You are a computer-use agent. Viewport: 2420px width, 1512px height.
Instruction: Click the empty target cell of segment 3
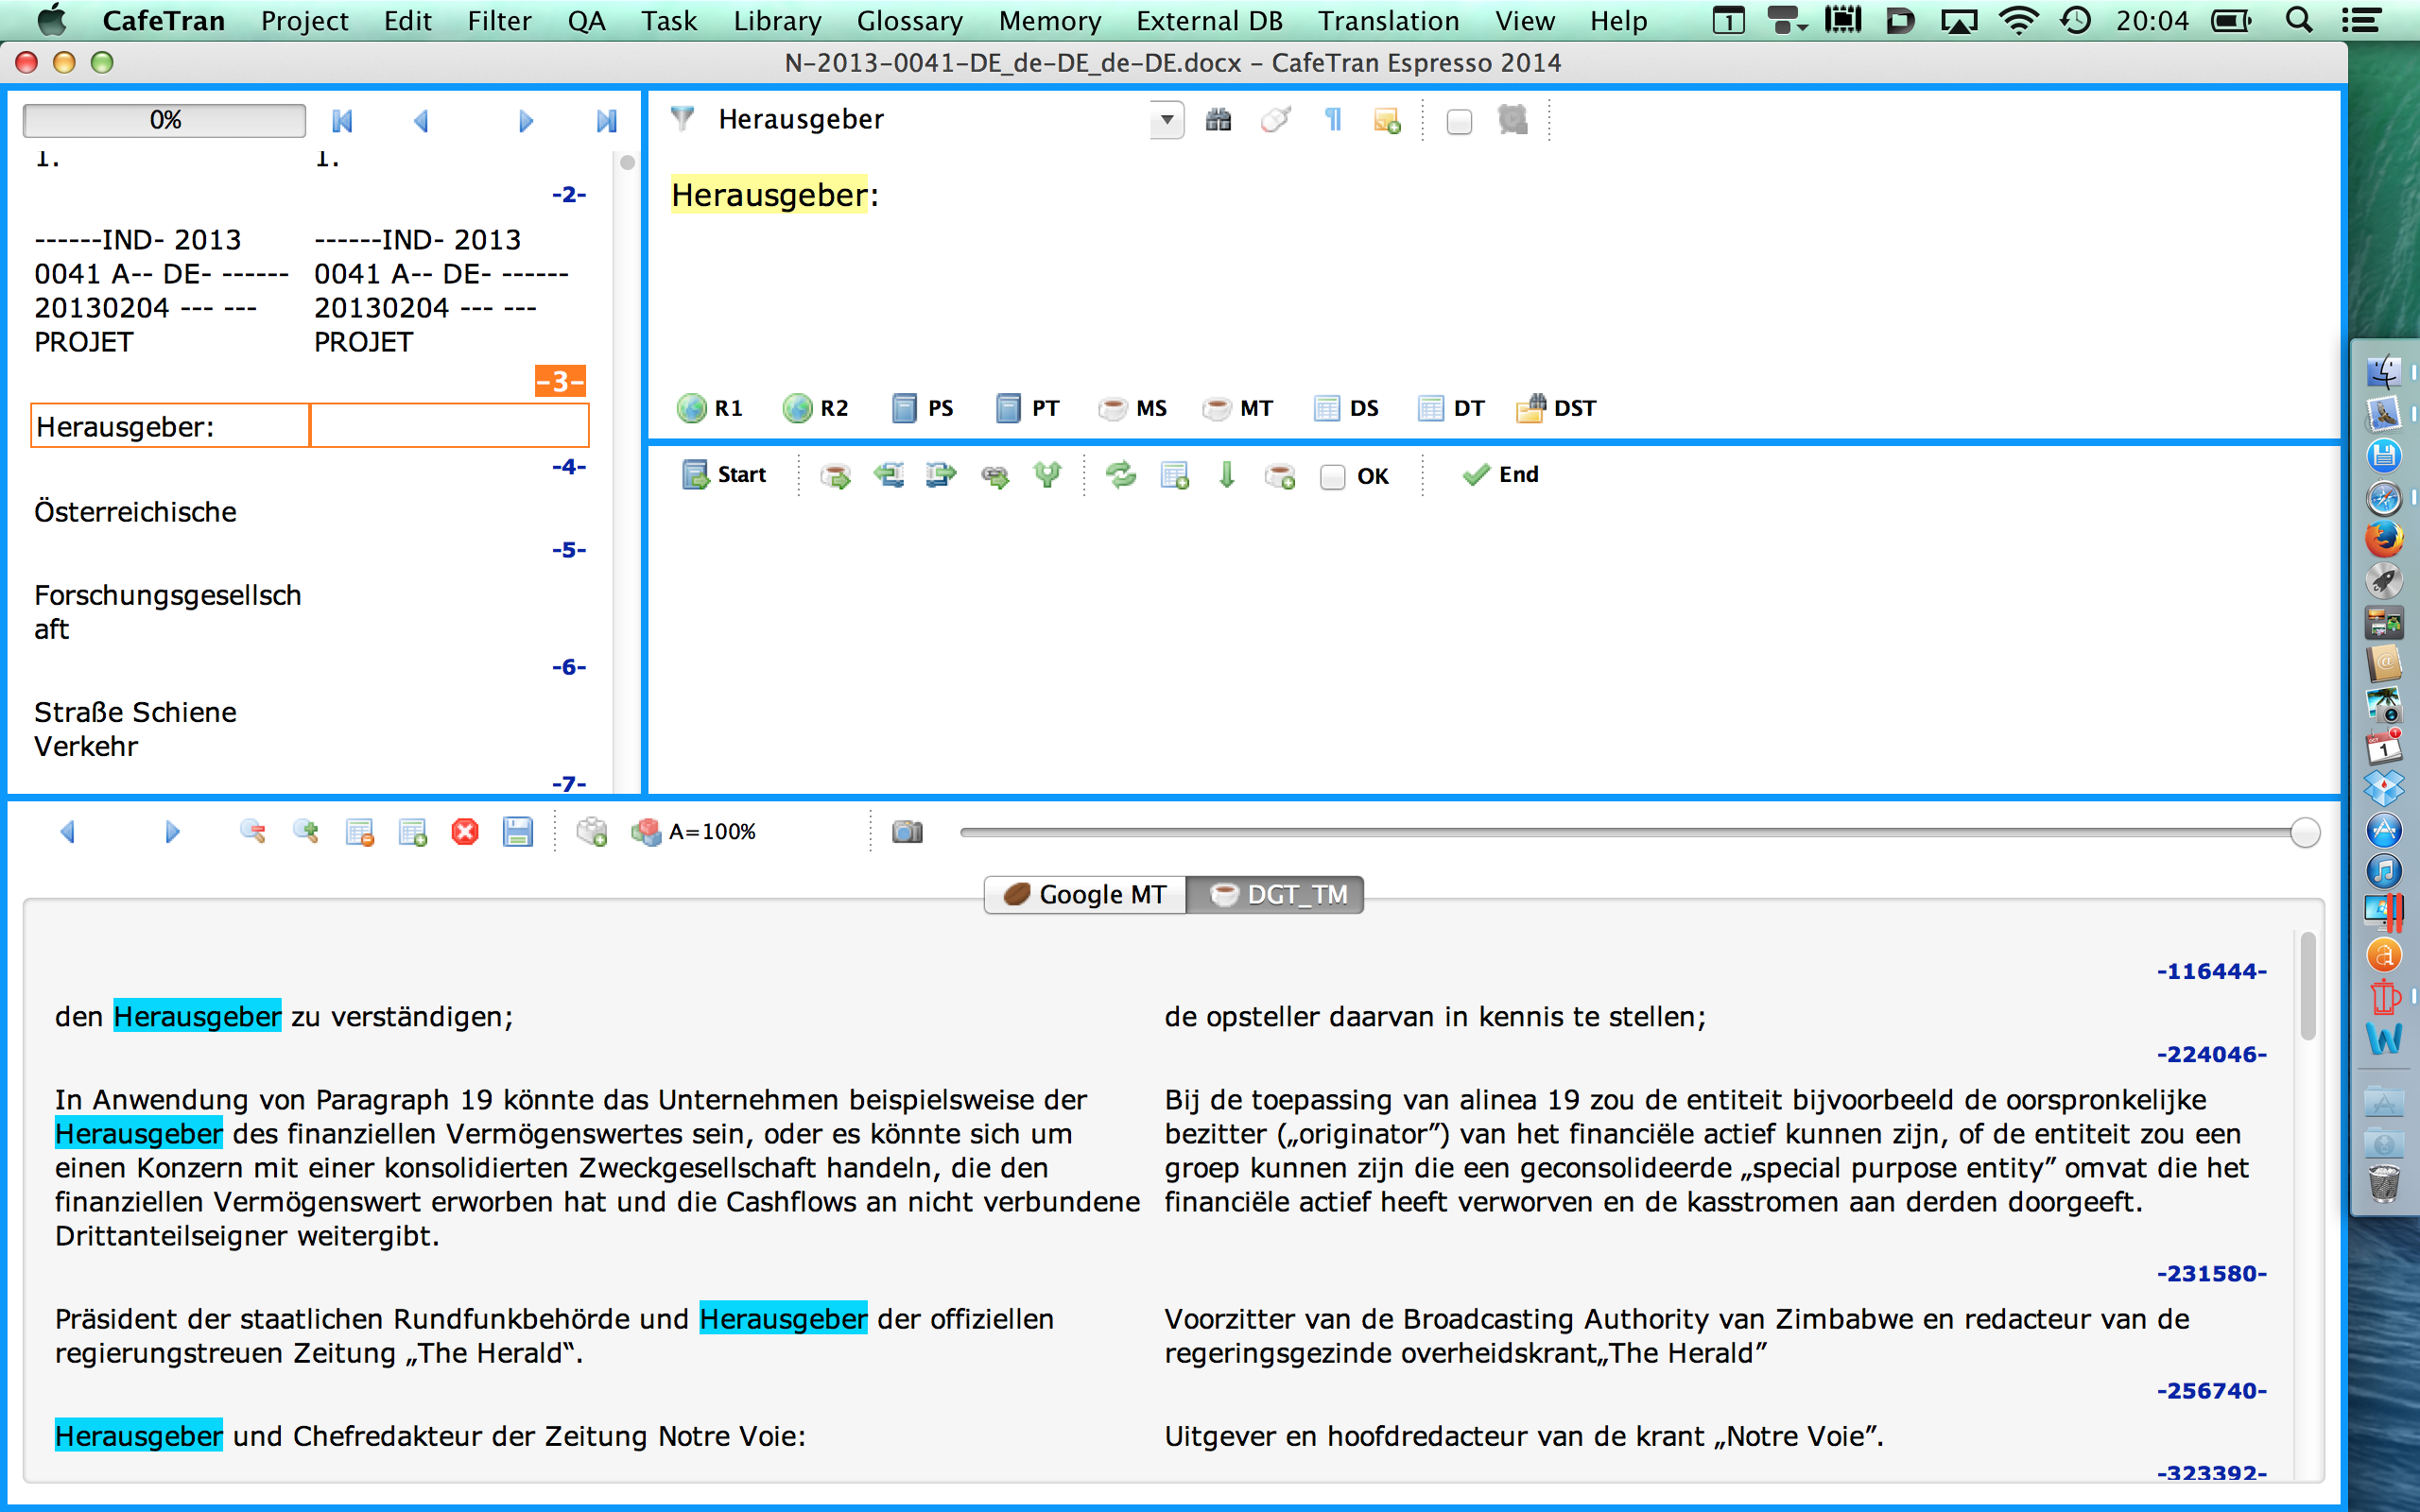point(449,426)
